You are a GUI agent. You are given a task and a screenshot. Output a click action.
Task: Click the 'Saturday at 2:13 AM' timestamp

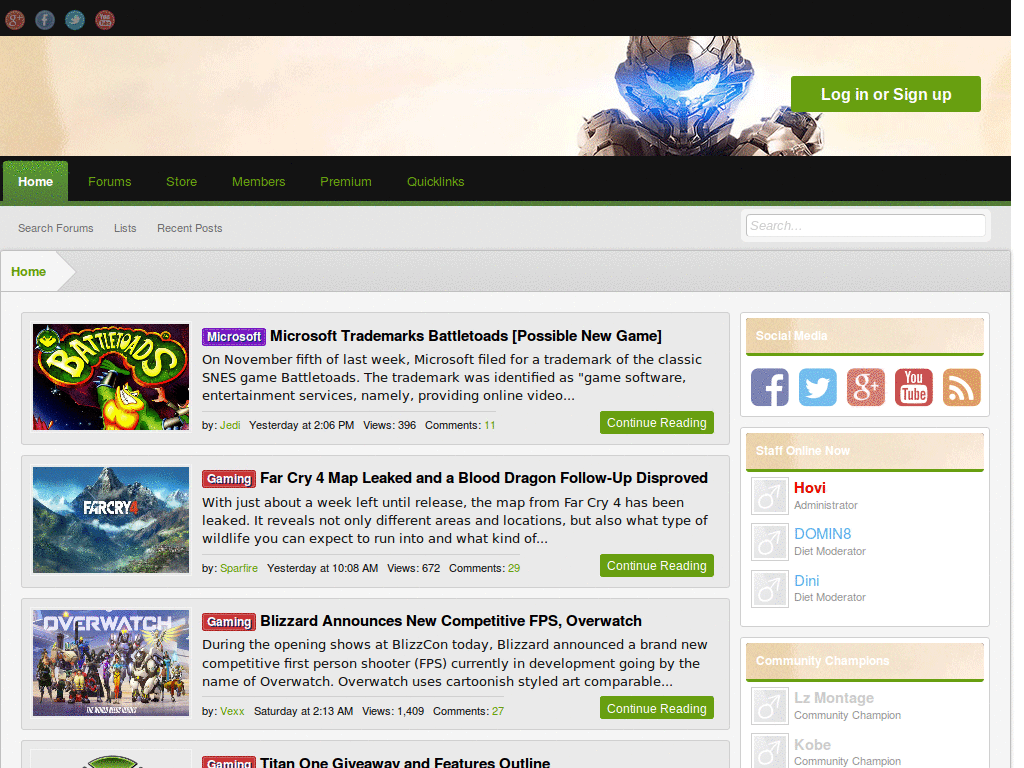click(304, 711)
